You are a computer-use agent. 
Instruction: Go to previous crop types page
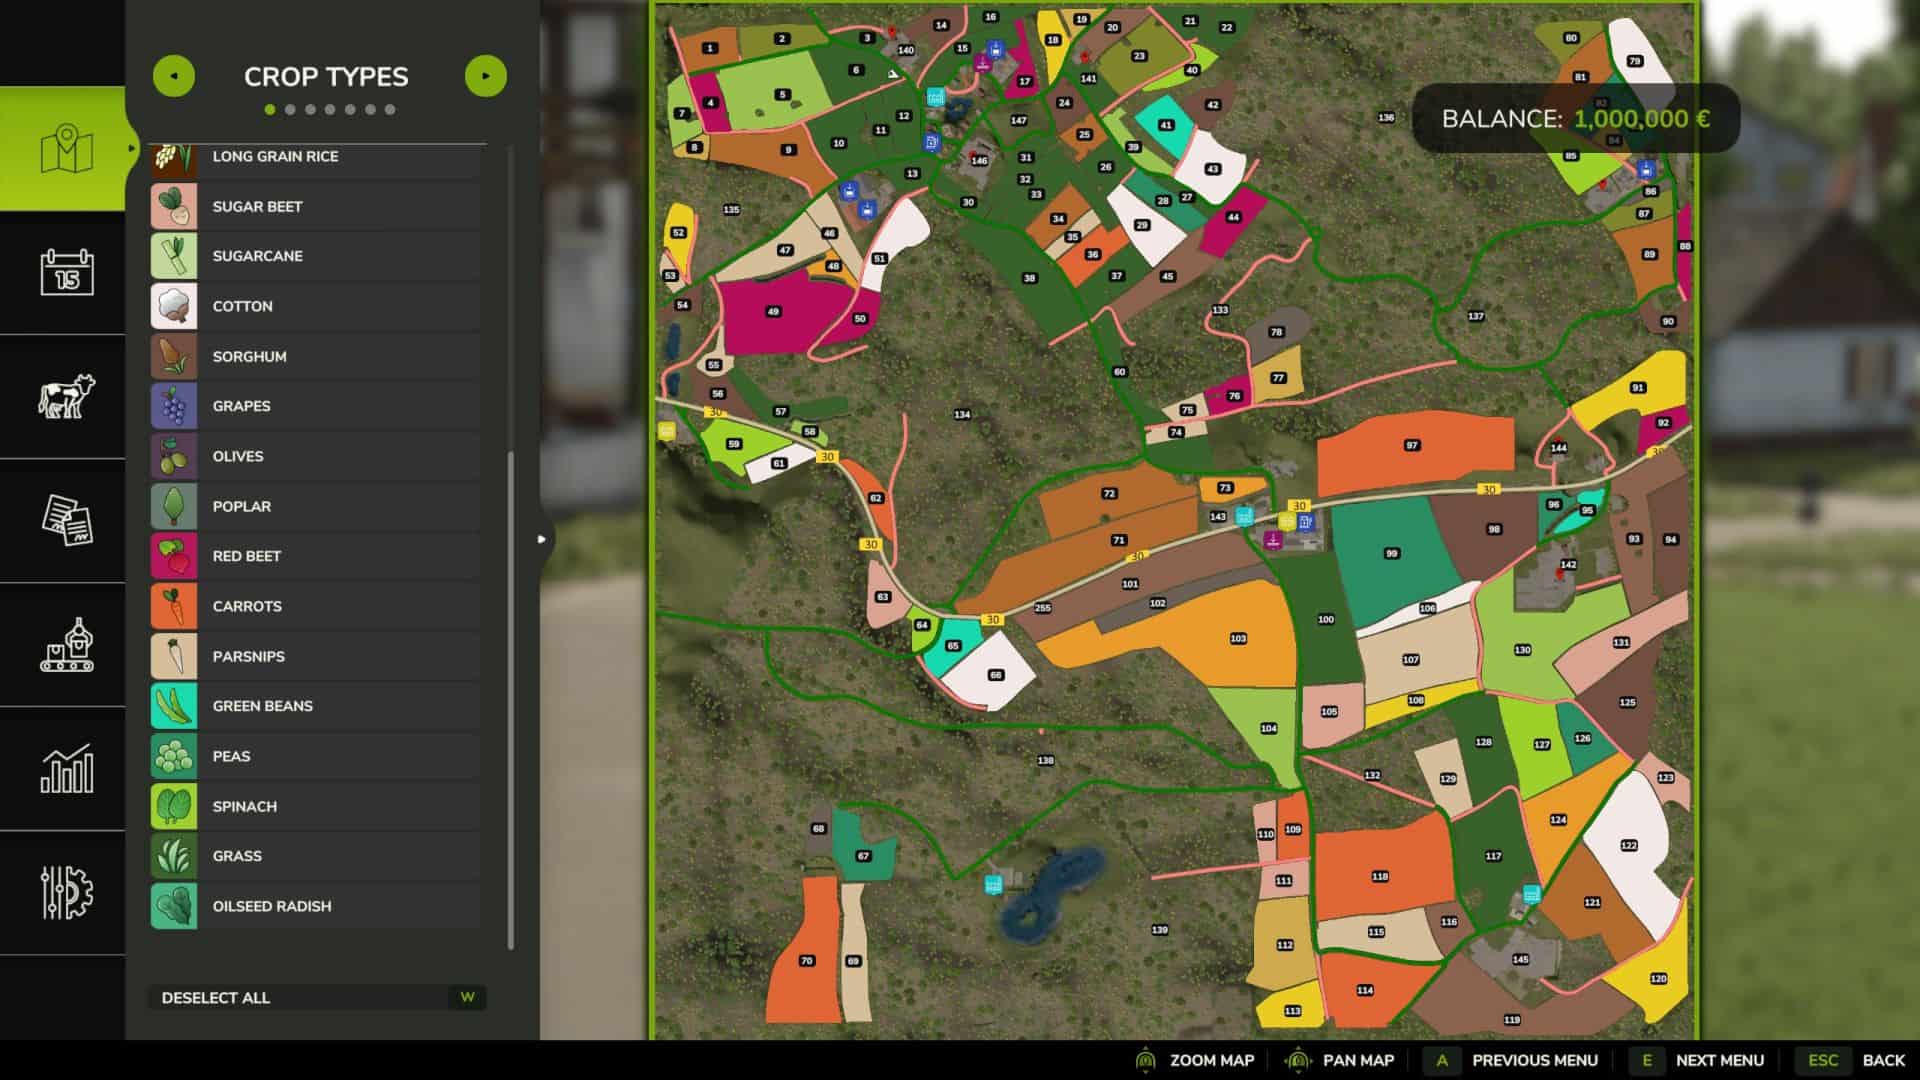(x=174, y=76)
